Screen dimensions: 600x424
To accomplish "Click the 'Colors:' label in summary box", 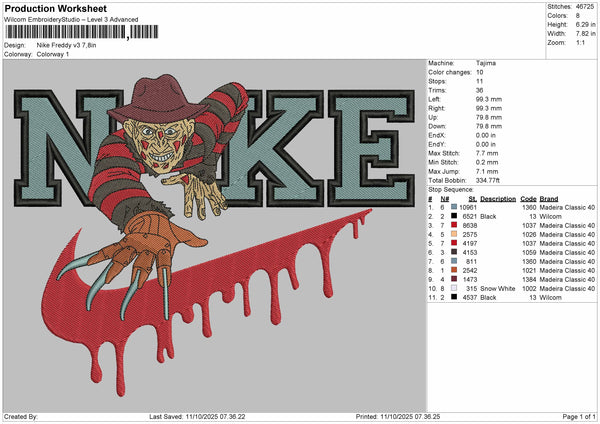I will click(x=558, y=16).
